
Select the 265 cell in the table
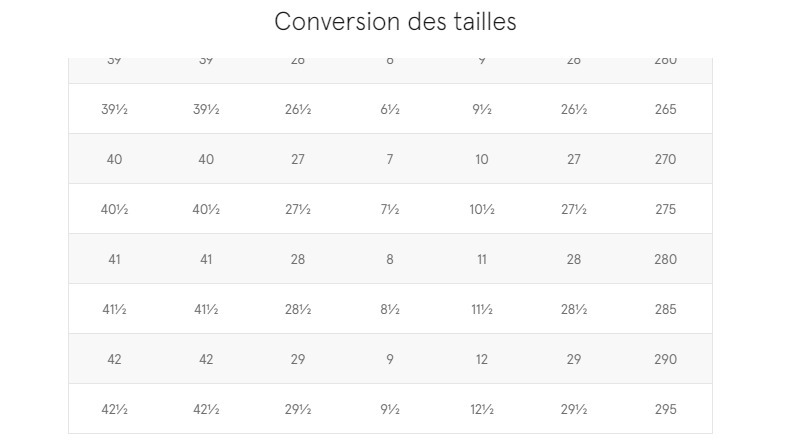[665, 109]
